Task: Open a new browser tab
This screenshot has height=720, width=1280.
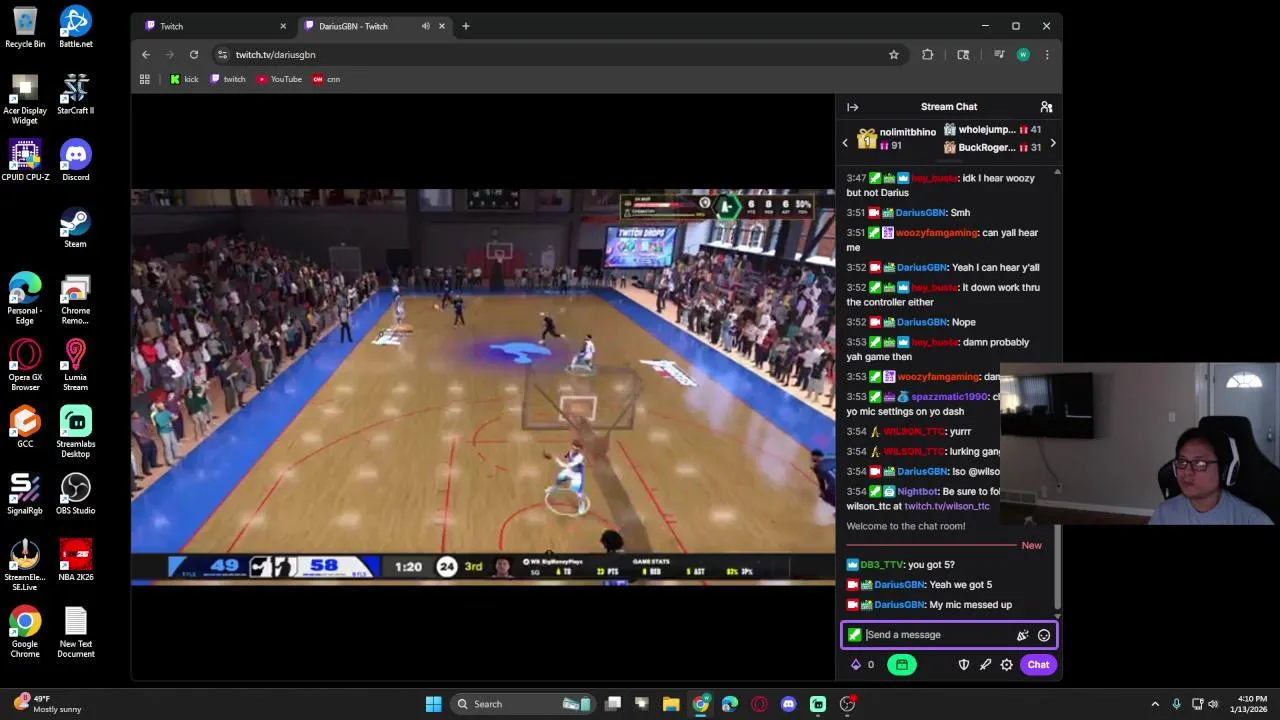Action: tap(465, 26)
